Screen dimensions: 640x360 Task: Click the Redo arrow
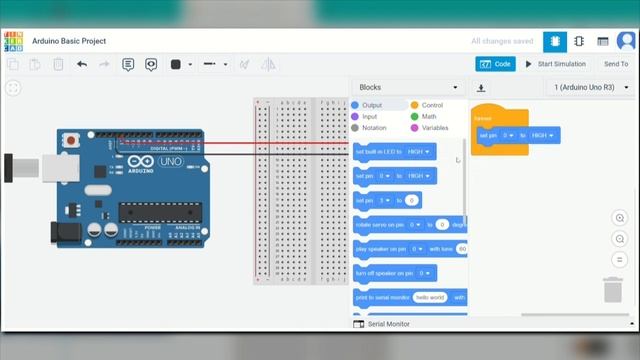104,64
